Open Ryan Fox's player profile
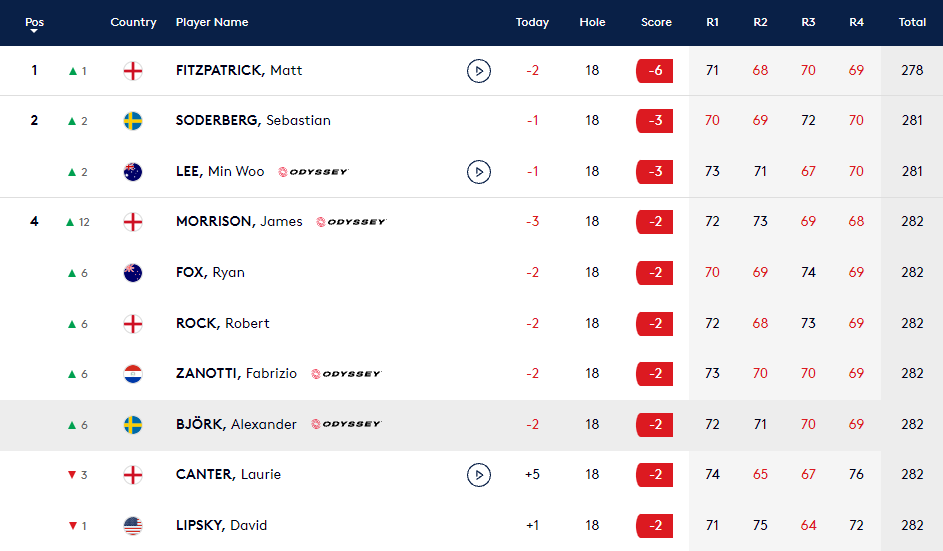Viewport: 943px width, 551px height. pos(210,273)
